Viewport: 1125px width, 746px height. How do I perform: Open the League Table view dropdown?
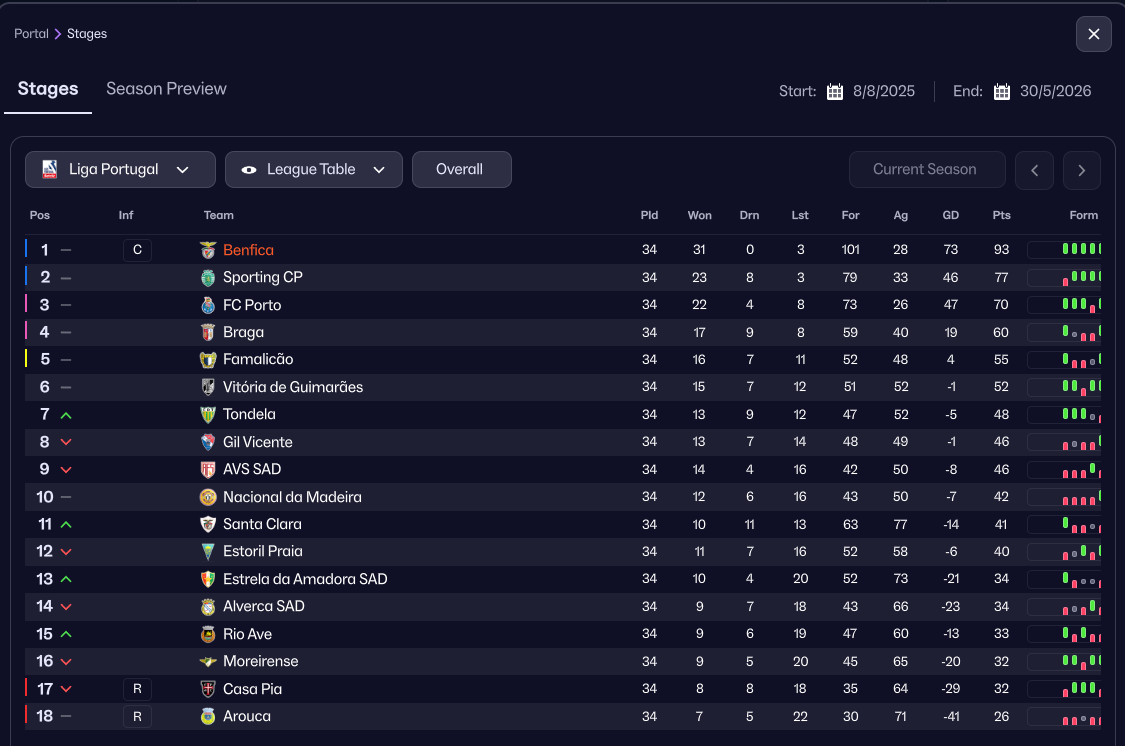379,170
